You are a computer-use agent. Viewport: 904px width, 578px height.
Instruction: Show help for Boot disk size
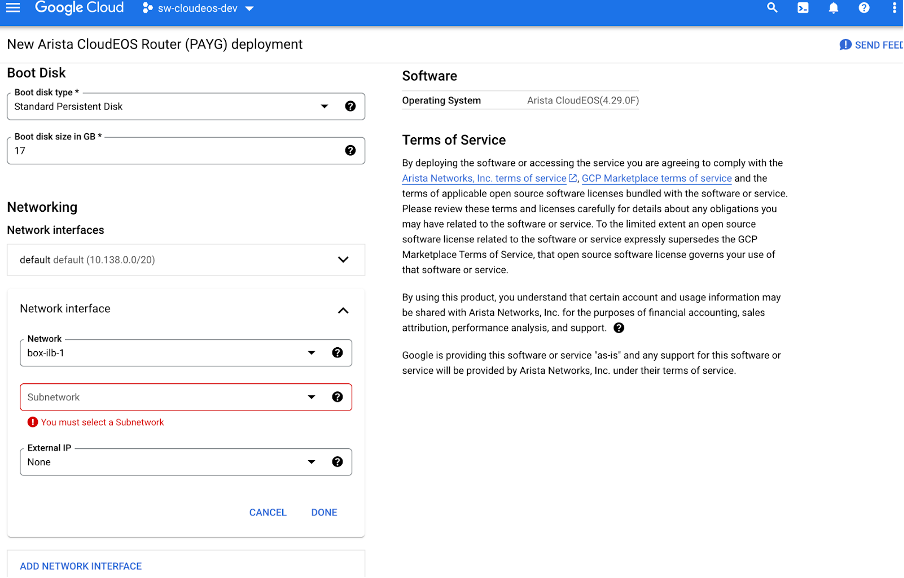point(350,150)
